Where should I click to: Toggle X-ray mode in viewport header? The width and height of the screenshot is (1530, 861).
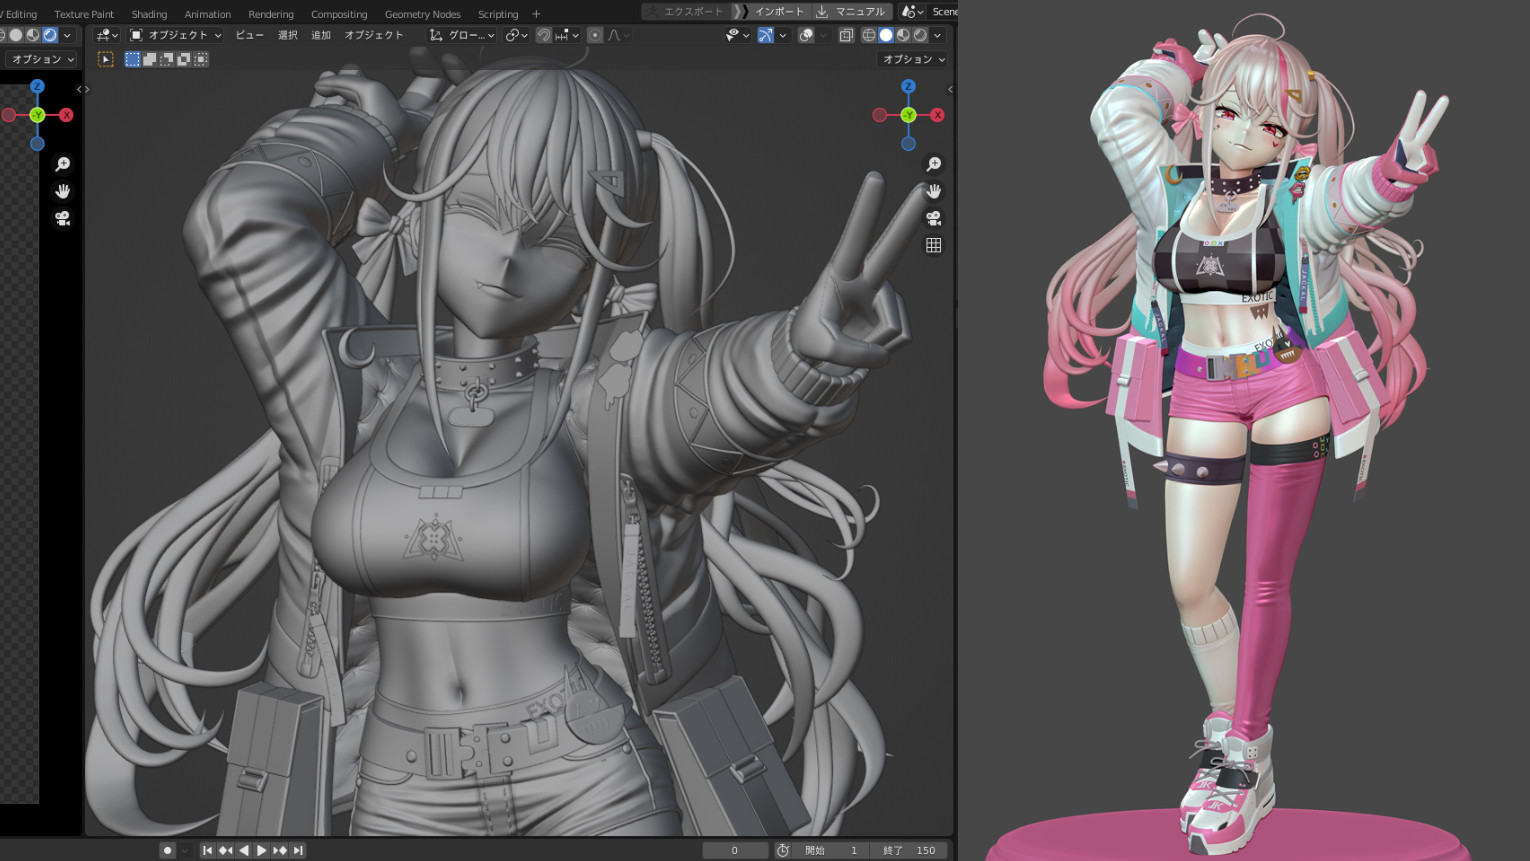(x=846, y=35)
